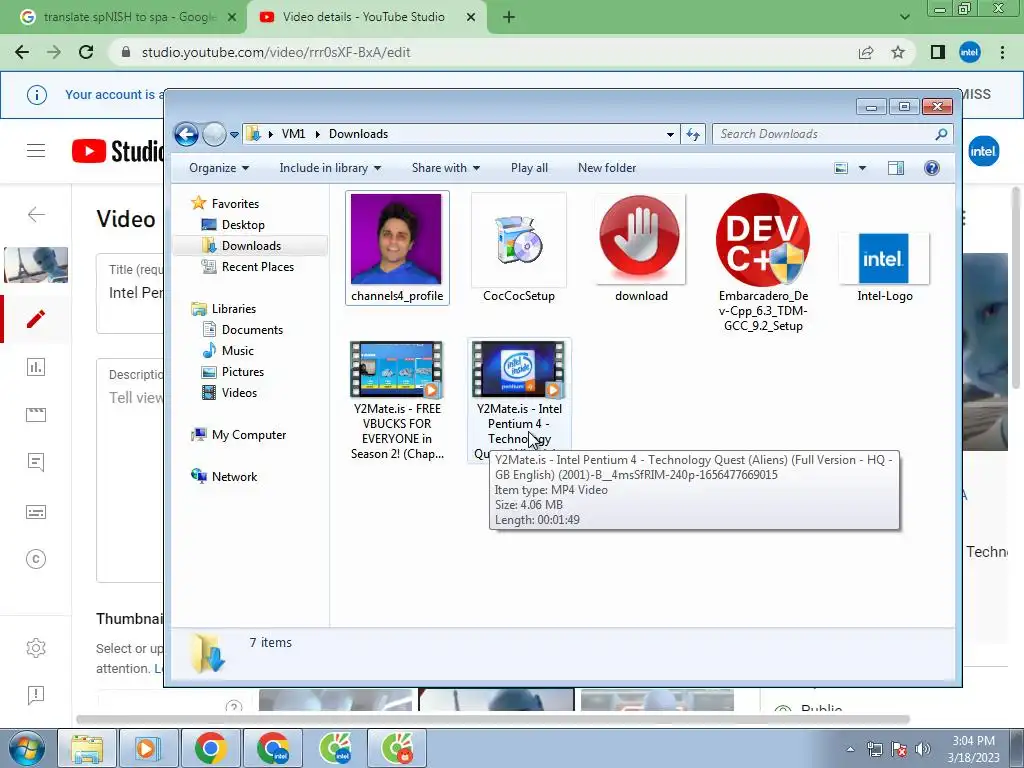Go back arrow in Studio sidebar
The image size is (1024, 768).
[x=37, y=214]
